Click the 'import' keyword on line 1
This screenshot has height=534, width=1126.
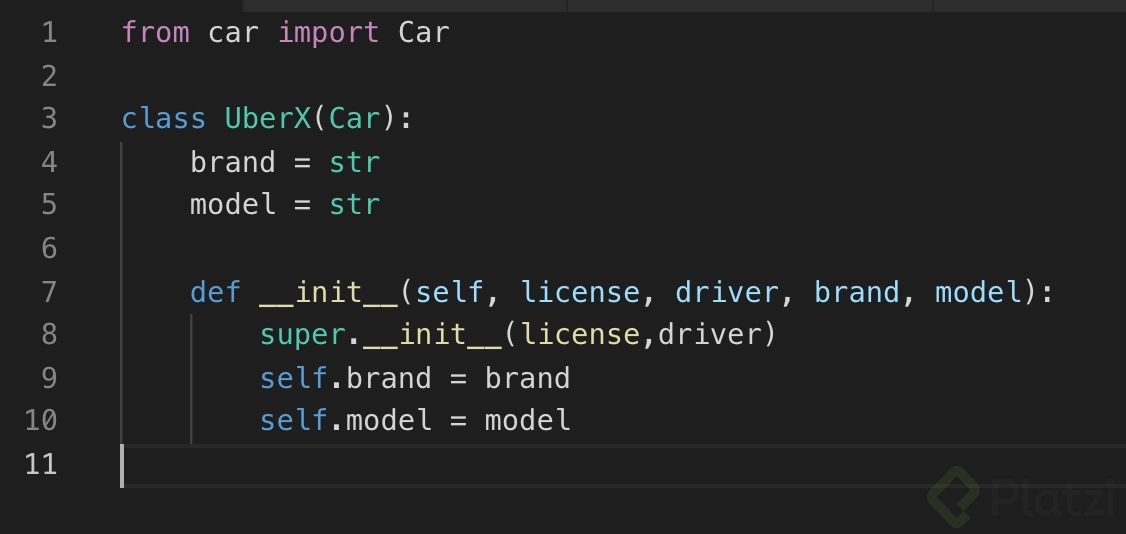click(329, 34)
